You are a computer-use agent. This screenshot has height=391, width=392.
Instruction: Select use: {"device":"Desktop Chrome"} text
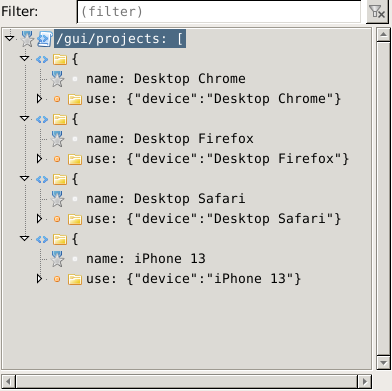click(214, 99)
